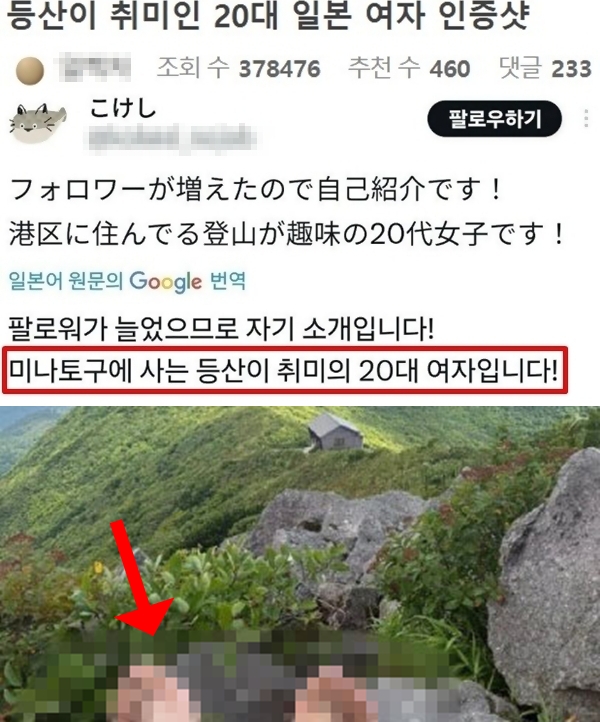Click the round tan author avatar
The height and width of the screenshot is (722, 600).
tap(30, 71)
